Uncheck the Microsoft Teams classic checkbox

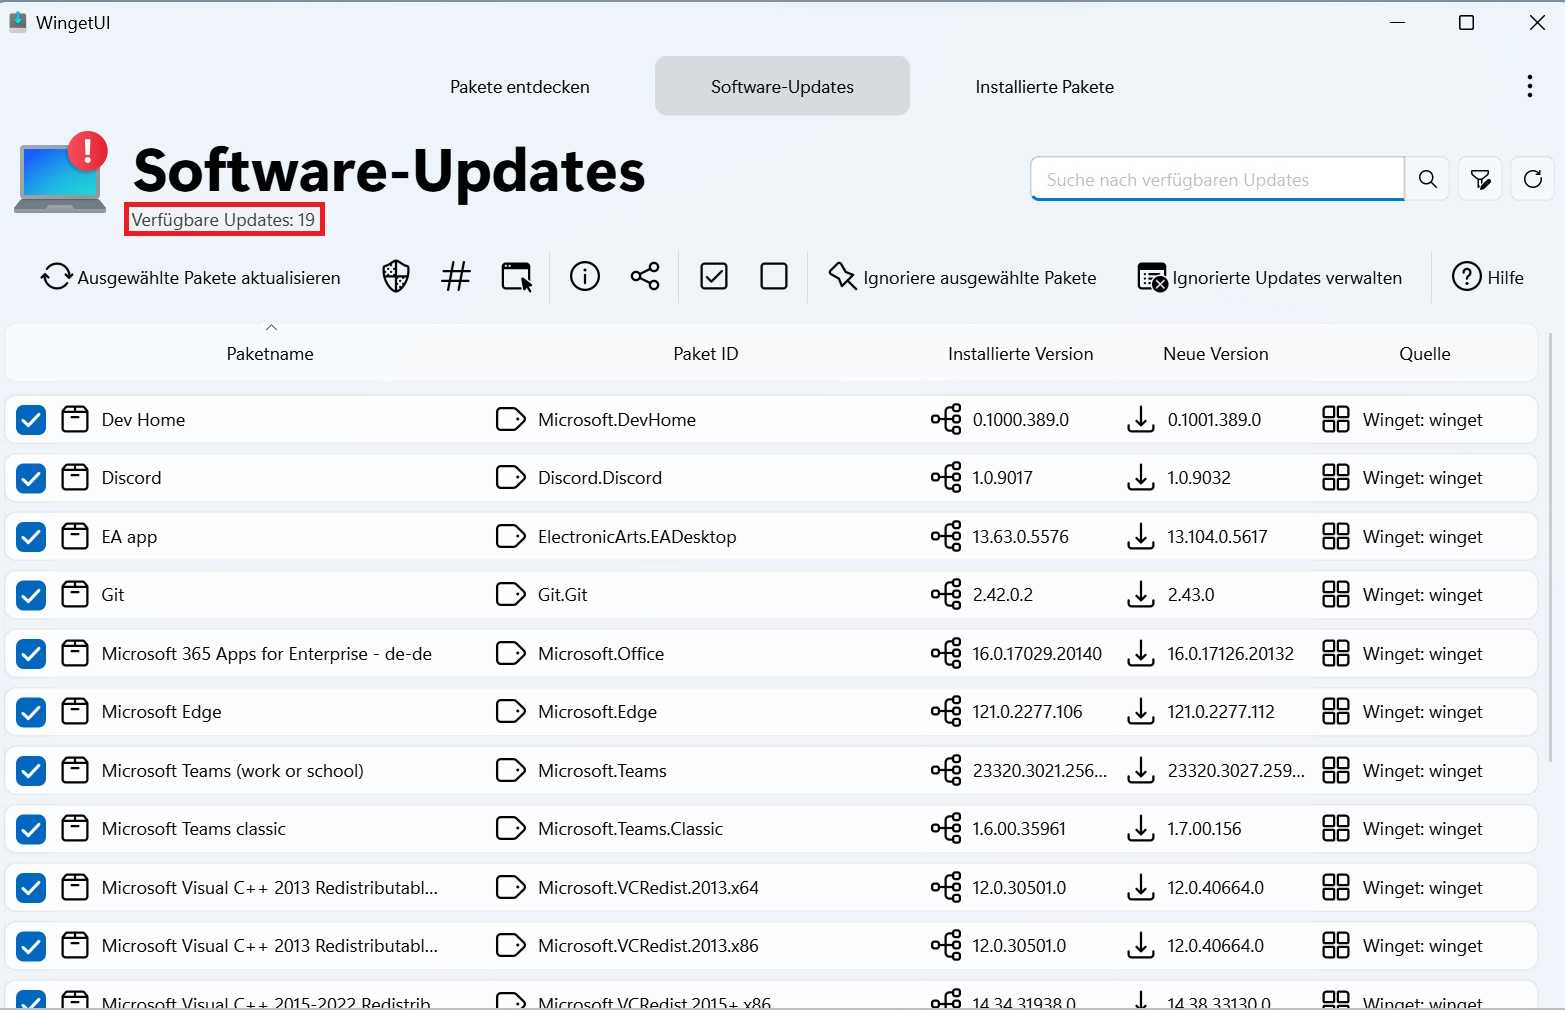tap(31, 829)
